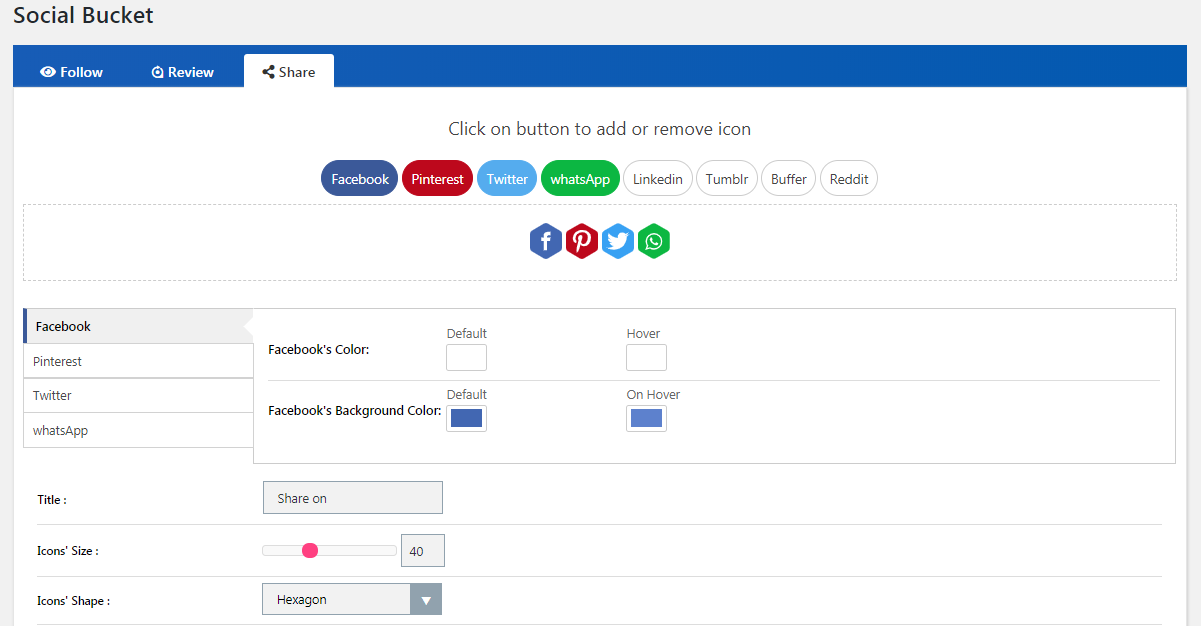Image resolution: width=1201 pixels, height=626 pixels.
Task: Click the Facebook hexagon icon in preview
Action: (x=545, y=241)
